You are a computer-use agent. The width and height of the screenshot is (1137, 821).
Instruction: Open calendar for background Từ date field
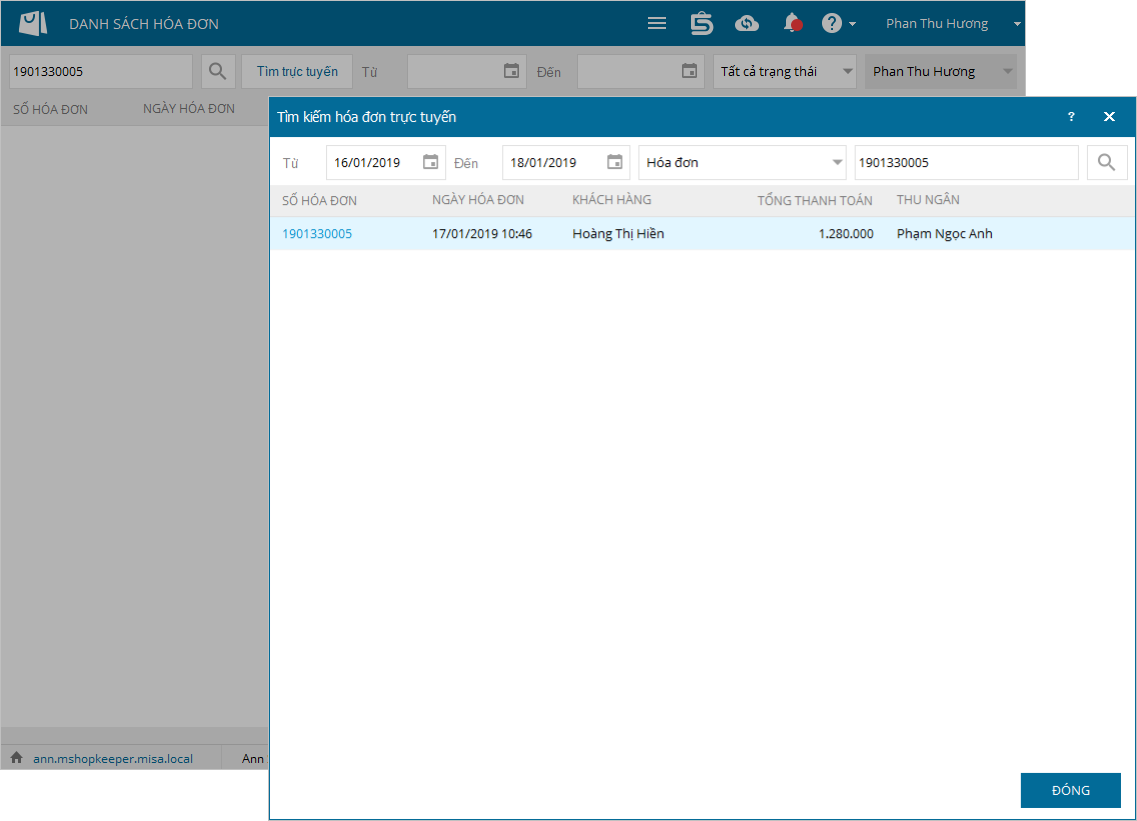coord(511,71)
